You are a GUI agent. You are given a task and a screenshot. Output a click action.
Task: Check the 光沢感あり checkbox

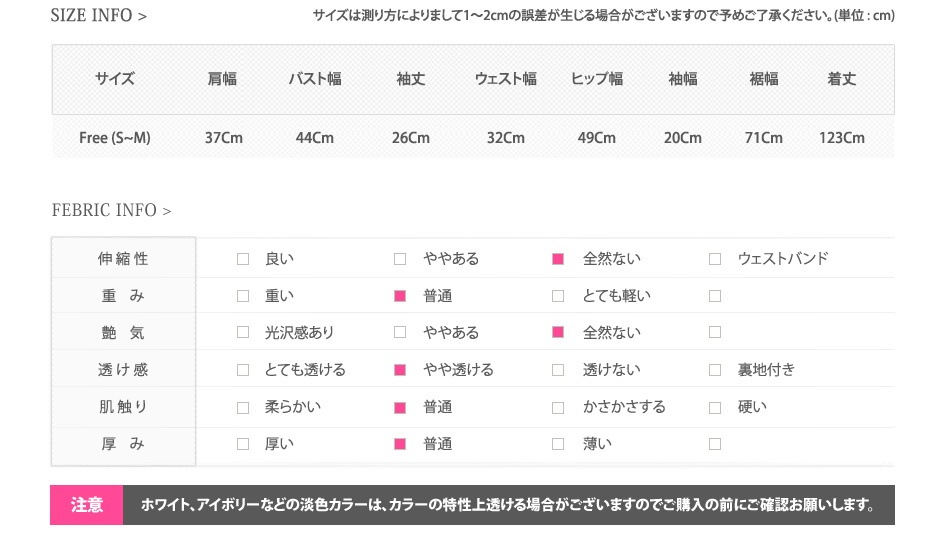(x=242, y=333)
